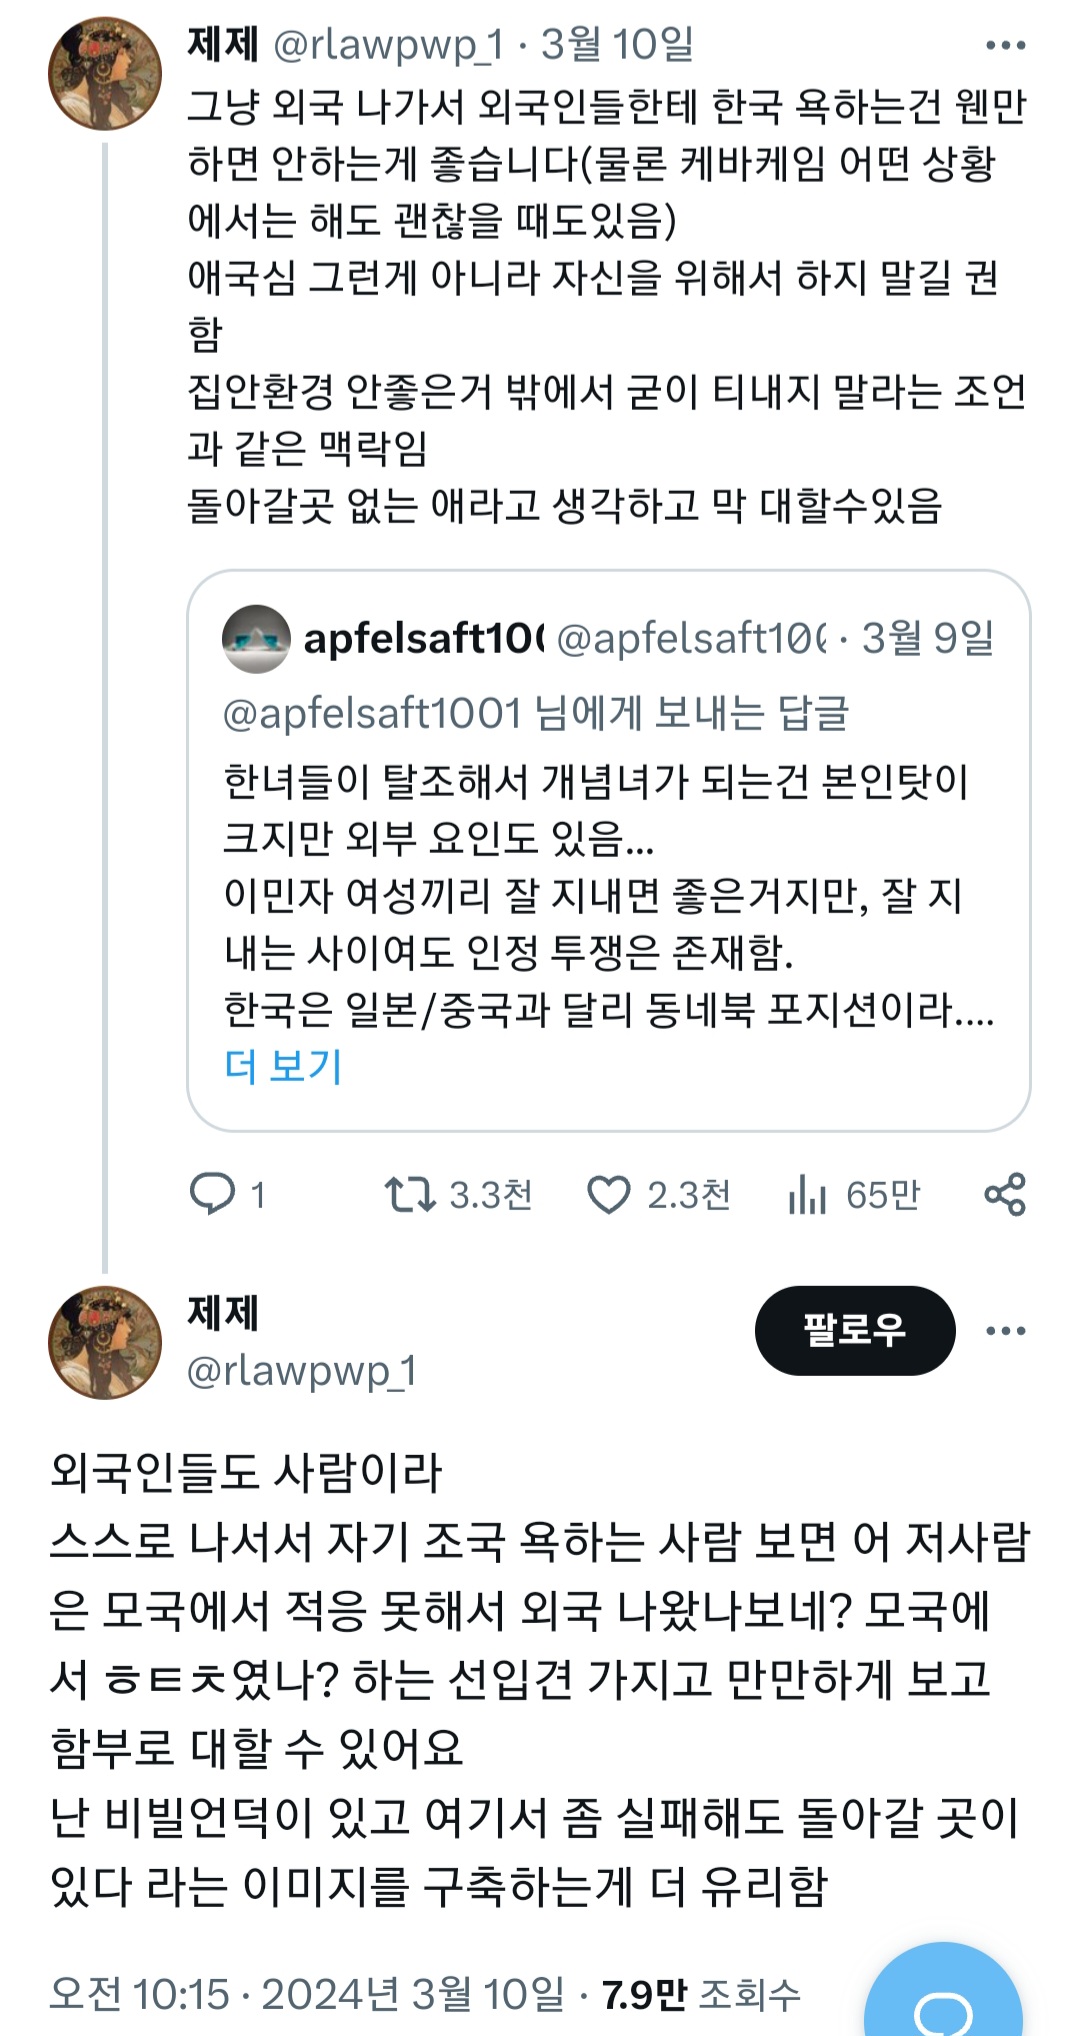Expand quoted tweet with 더 보기
This screenshot has width=1080, height=2036.
click(x=283, y=1066)
